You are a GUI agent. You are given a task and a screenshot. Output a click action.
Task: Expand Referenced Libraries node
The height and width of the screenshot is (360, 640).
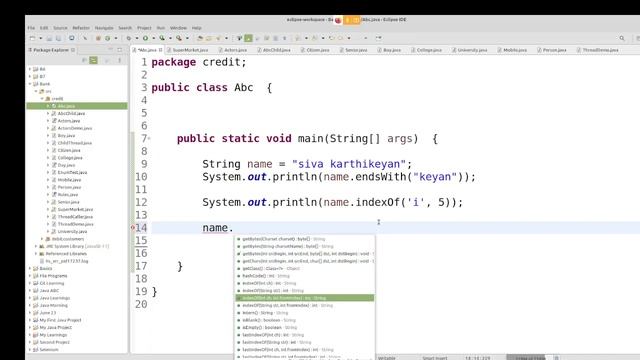coord(36,253)
